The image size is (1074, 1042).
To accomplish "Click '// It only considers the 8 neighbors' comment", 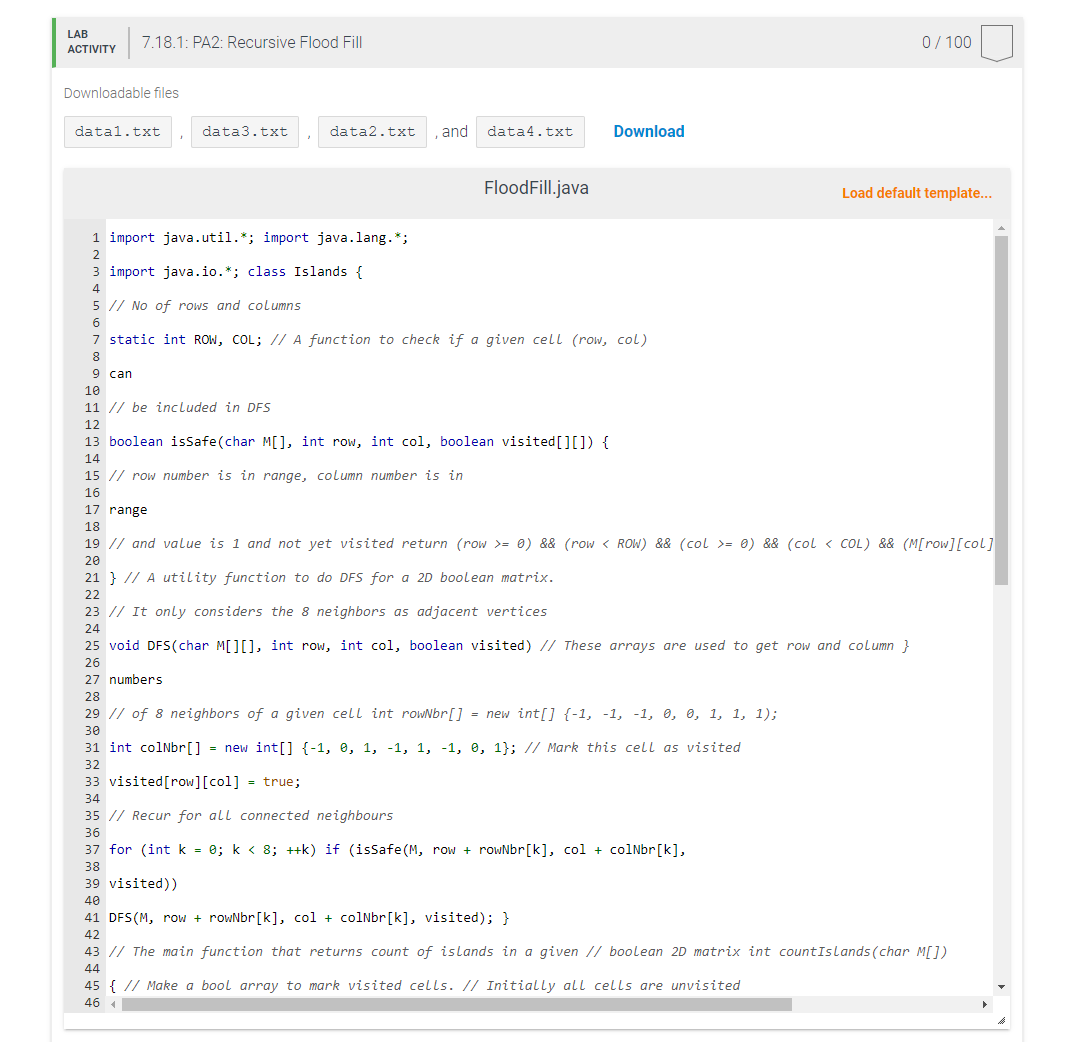I will (328, 612).
